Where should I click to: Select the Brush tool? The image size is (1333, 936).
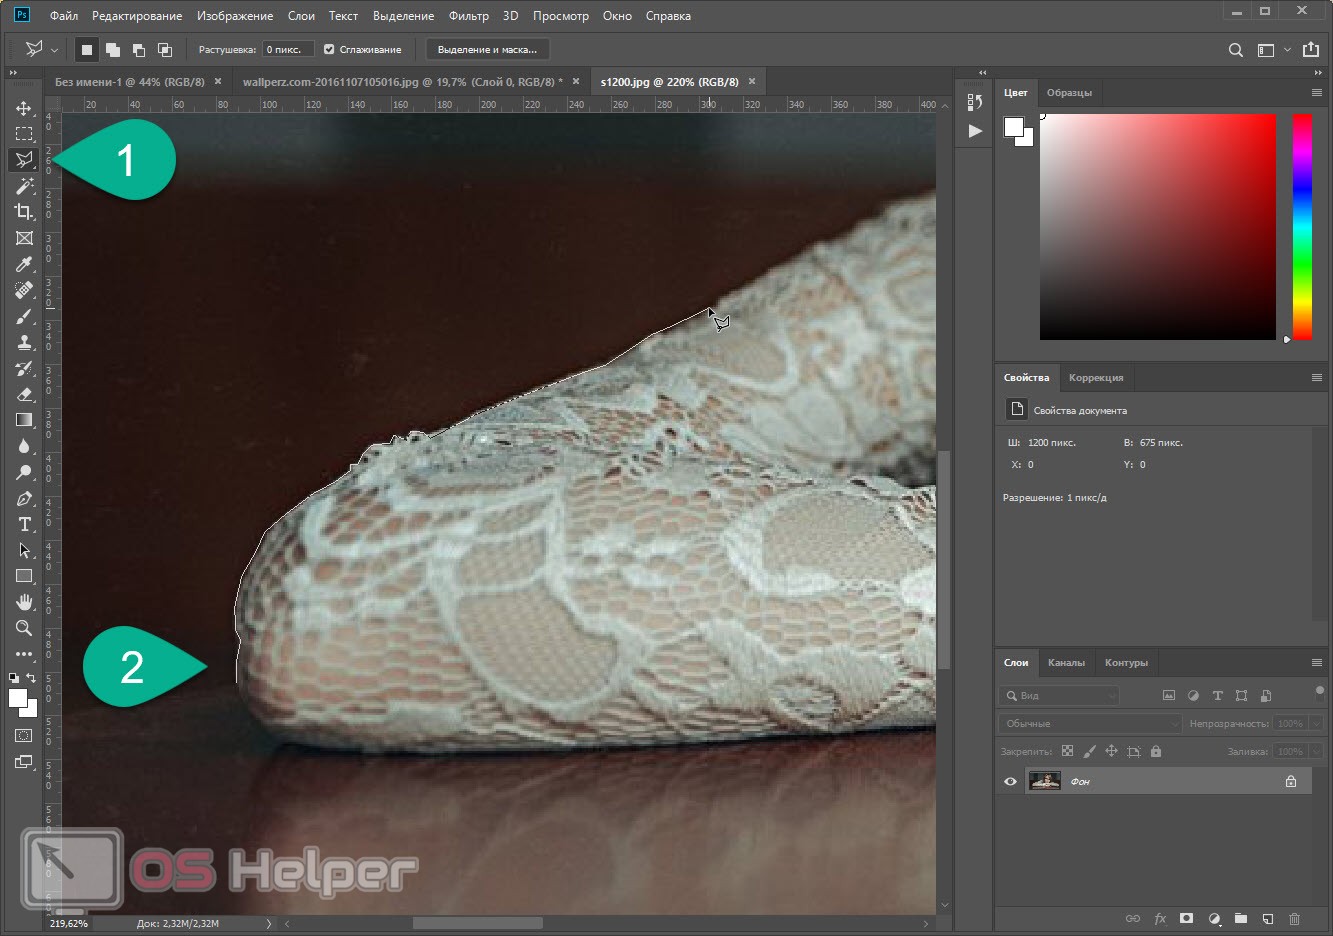point(24,316)
